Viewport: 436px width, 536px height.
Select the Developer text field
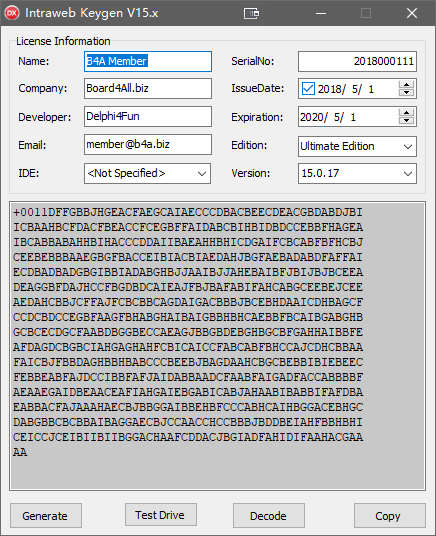148,117
